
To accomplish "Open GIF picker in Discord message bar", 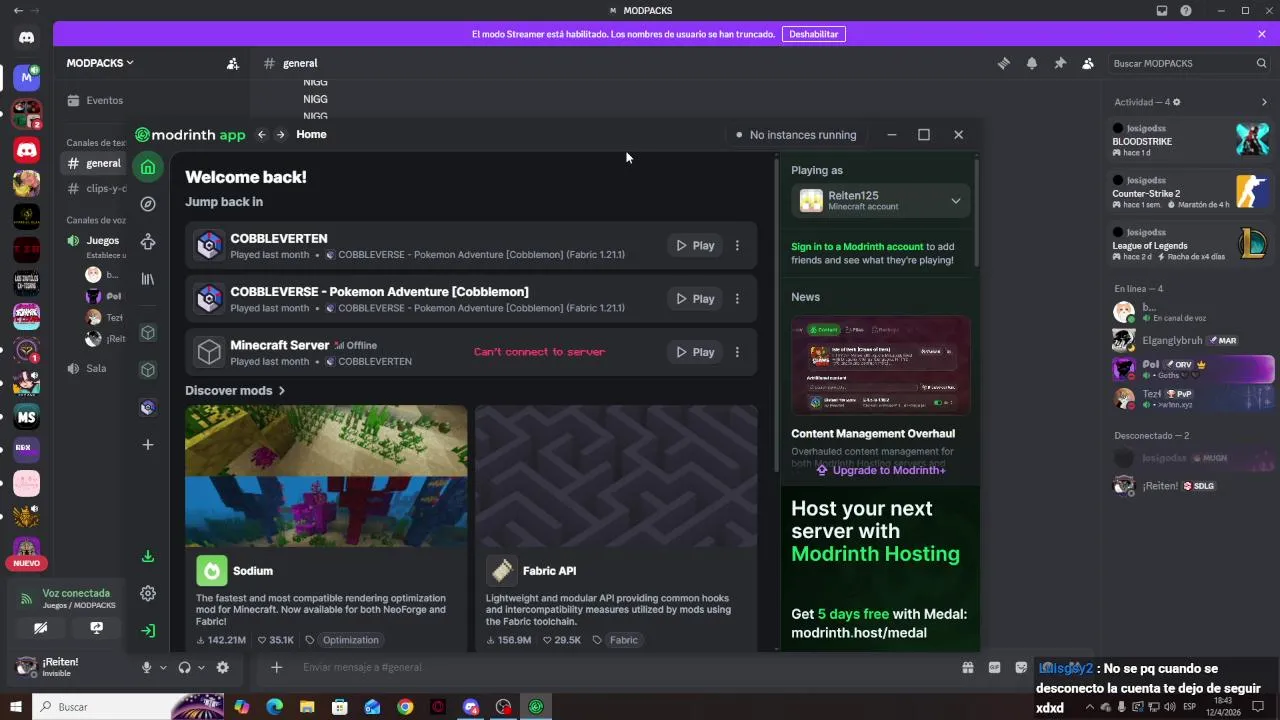I will coord(995,667).
